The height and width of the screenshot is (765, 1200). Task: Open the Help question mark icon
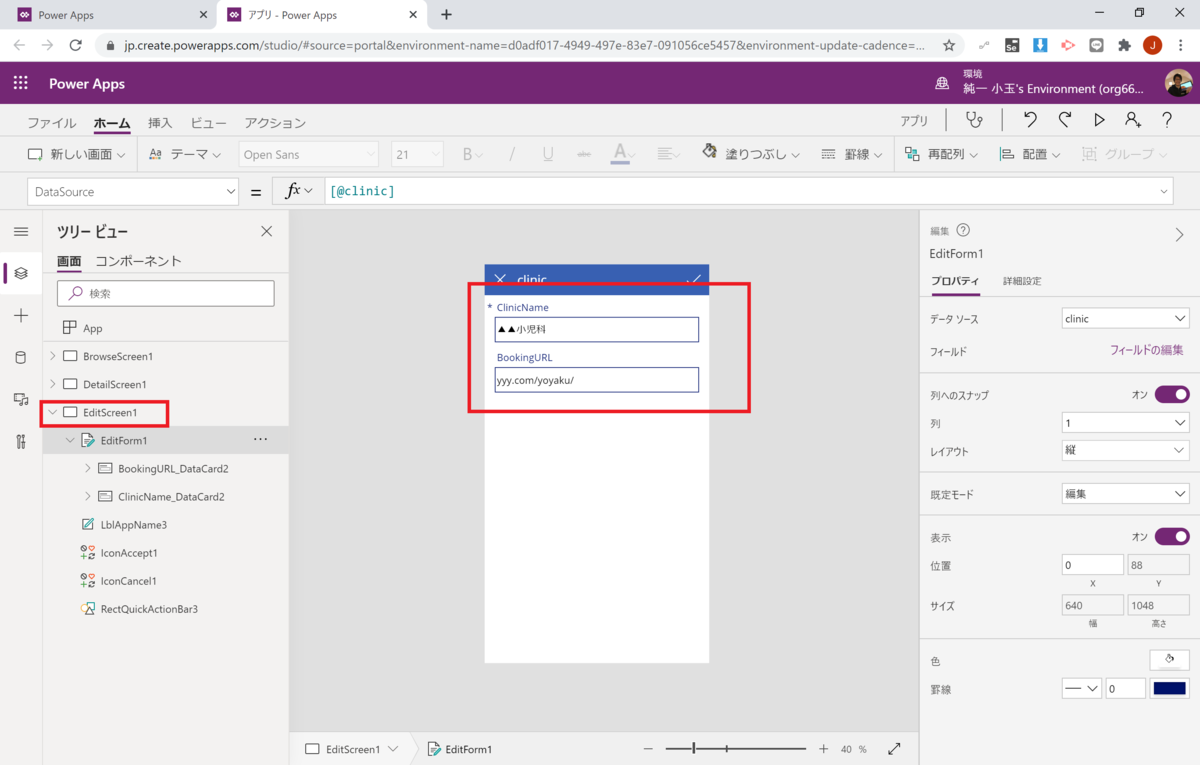click(x=1167, y=120)
